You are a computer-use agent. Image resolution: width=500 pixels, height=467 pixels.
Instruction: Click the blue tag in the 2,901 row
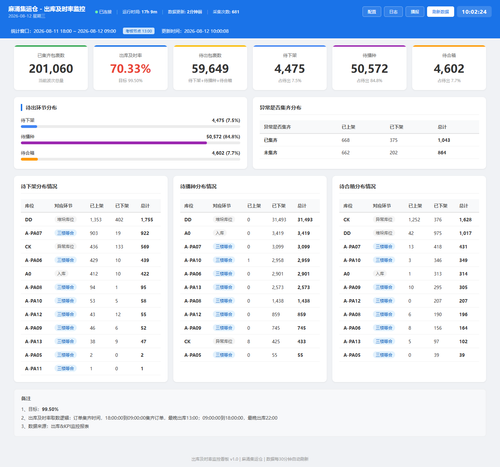click(x=224, y=274)
